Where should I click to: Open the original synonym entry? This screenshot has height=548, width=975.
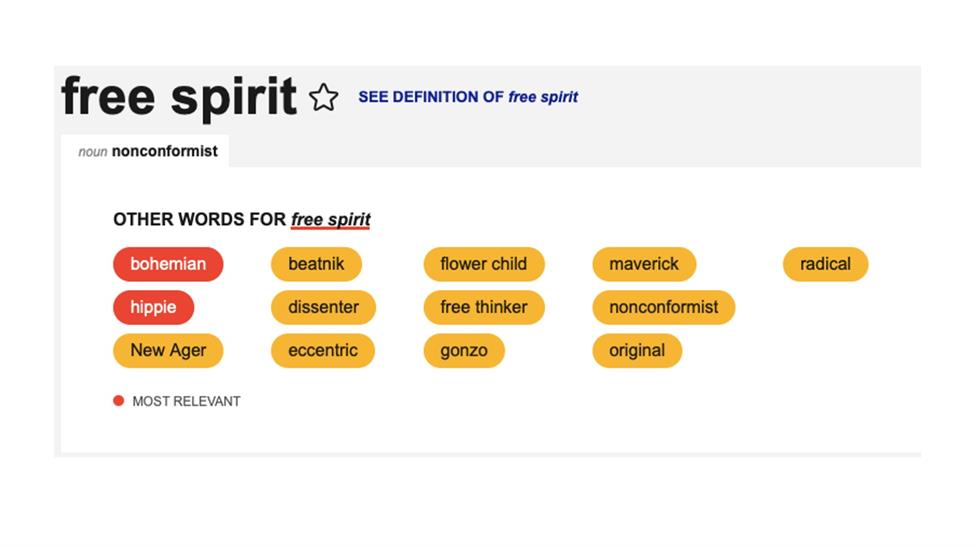click(x=637, y=350)
